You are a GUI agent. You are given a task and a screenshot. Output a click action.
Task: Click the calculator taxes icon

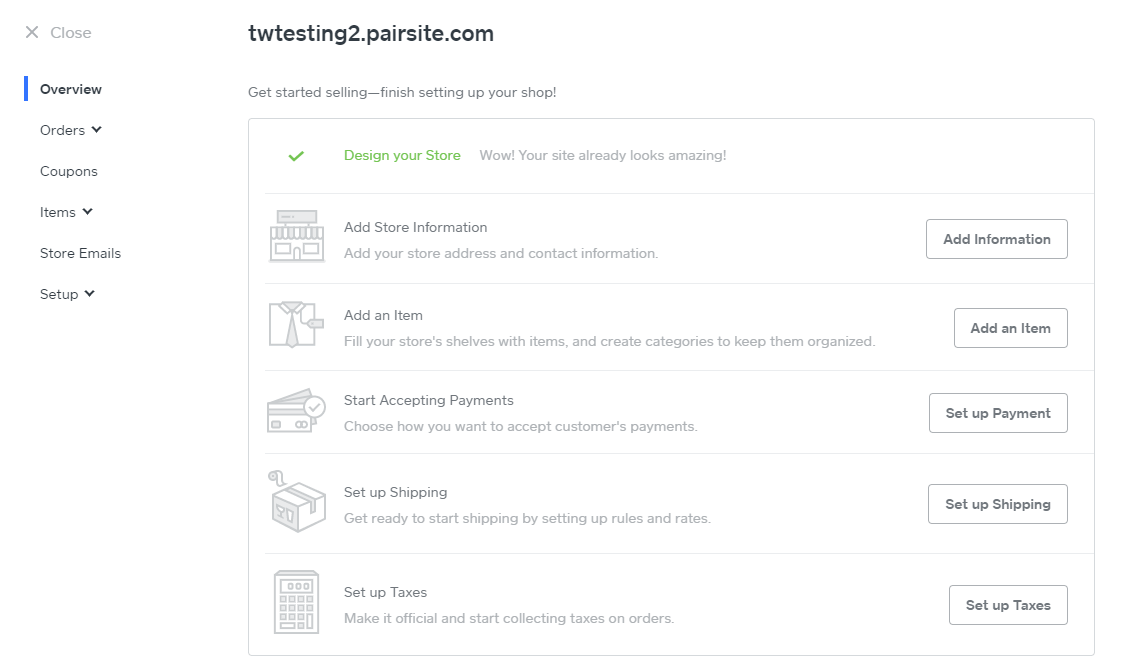click(296, 602)
